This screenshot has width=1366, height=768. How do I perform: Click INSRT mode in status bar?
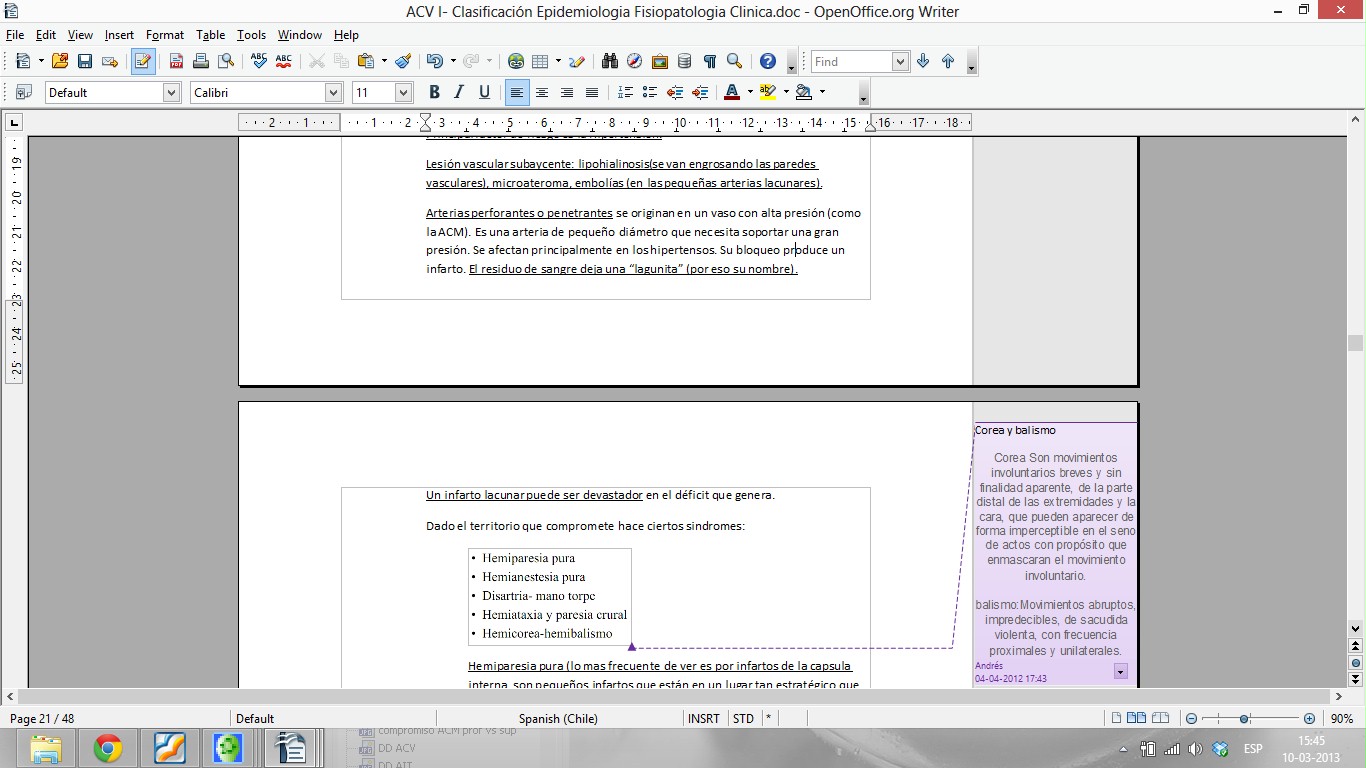pyautogui.click(x=703, y=719)
